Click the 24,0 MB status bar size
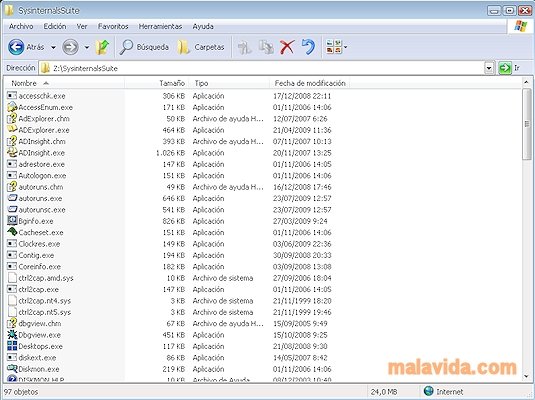The image size is (535, 400). [x=384, y=392]
